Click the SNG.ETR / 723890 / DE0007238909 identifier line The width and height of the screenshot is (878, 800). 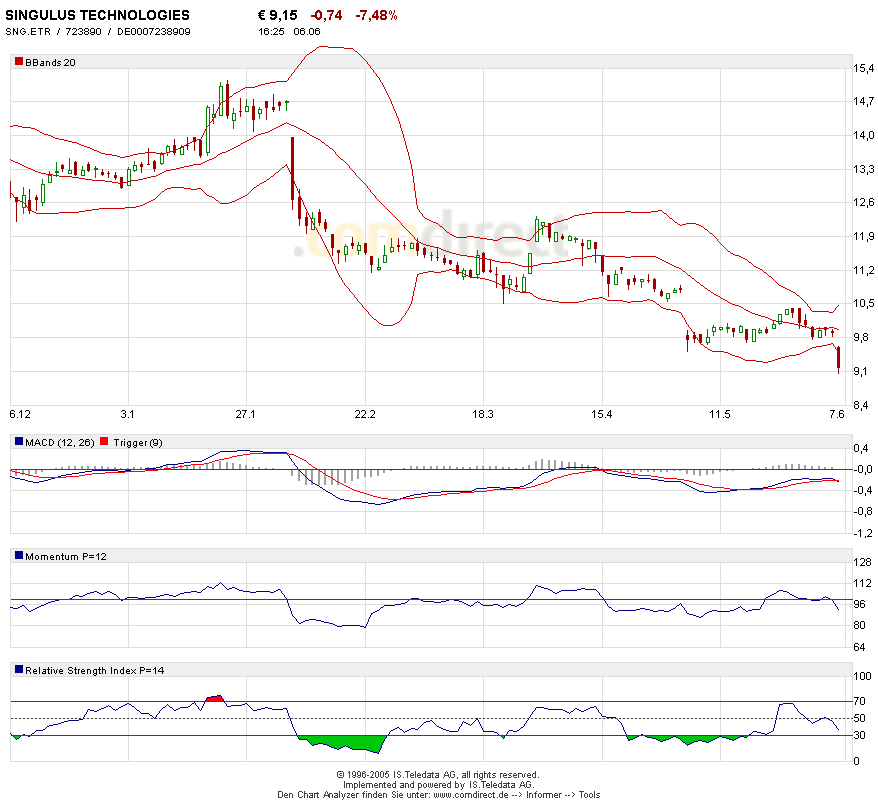98,31
